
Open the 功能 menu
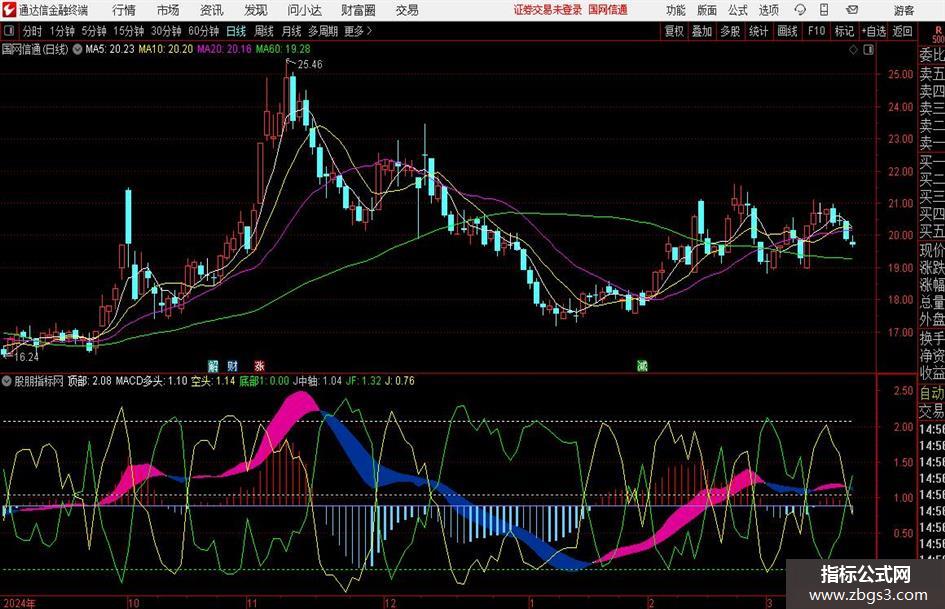coord(676,10)
